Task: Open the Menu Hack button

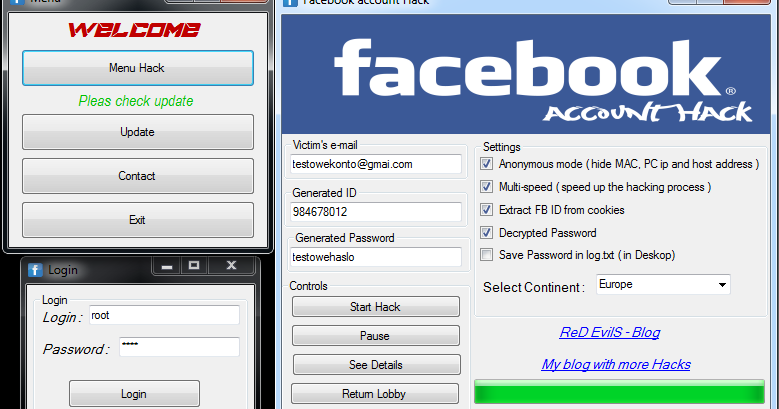Action: coord(138,68)
